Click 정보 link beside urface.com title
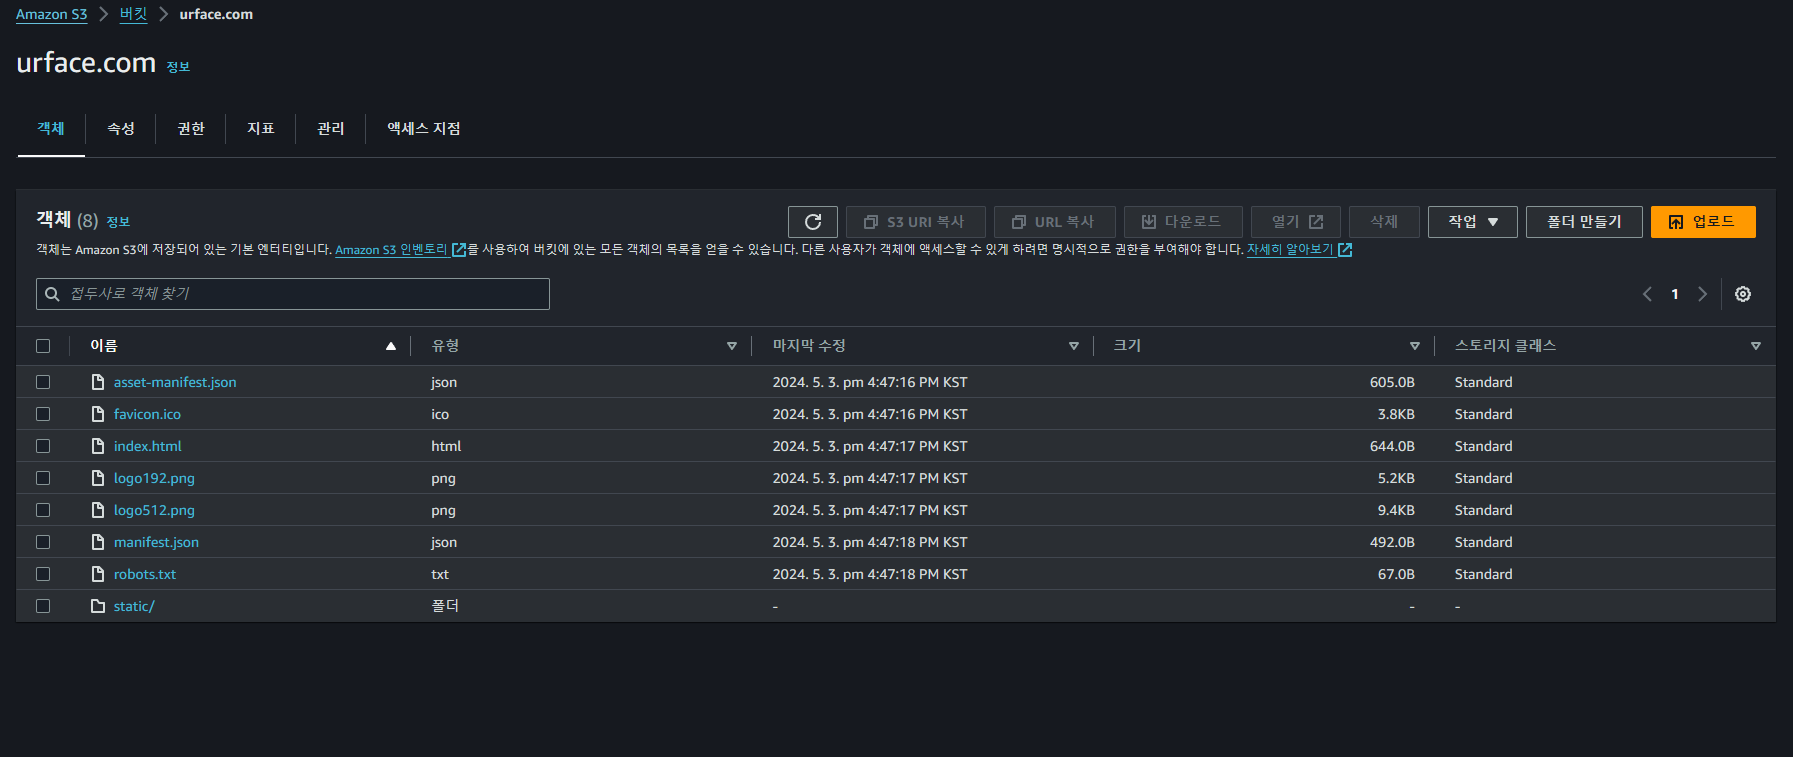Screen dimensions: 1793x757 (178, 67)
